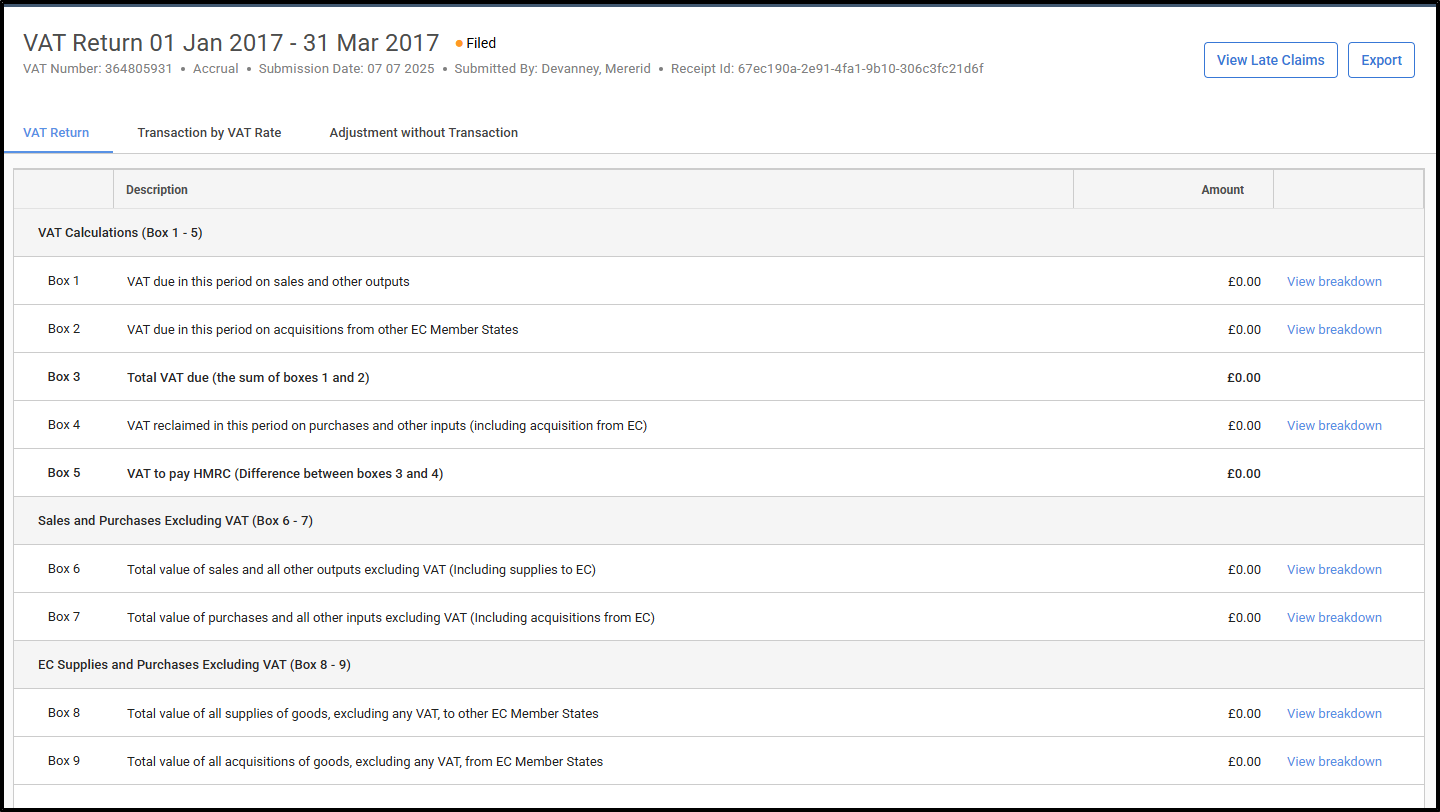Click 'Total value of all supplies of goods' description

pyautogui.click(x=363, y=713)
